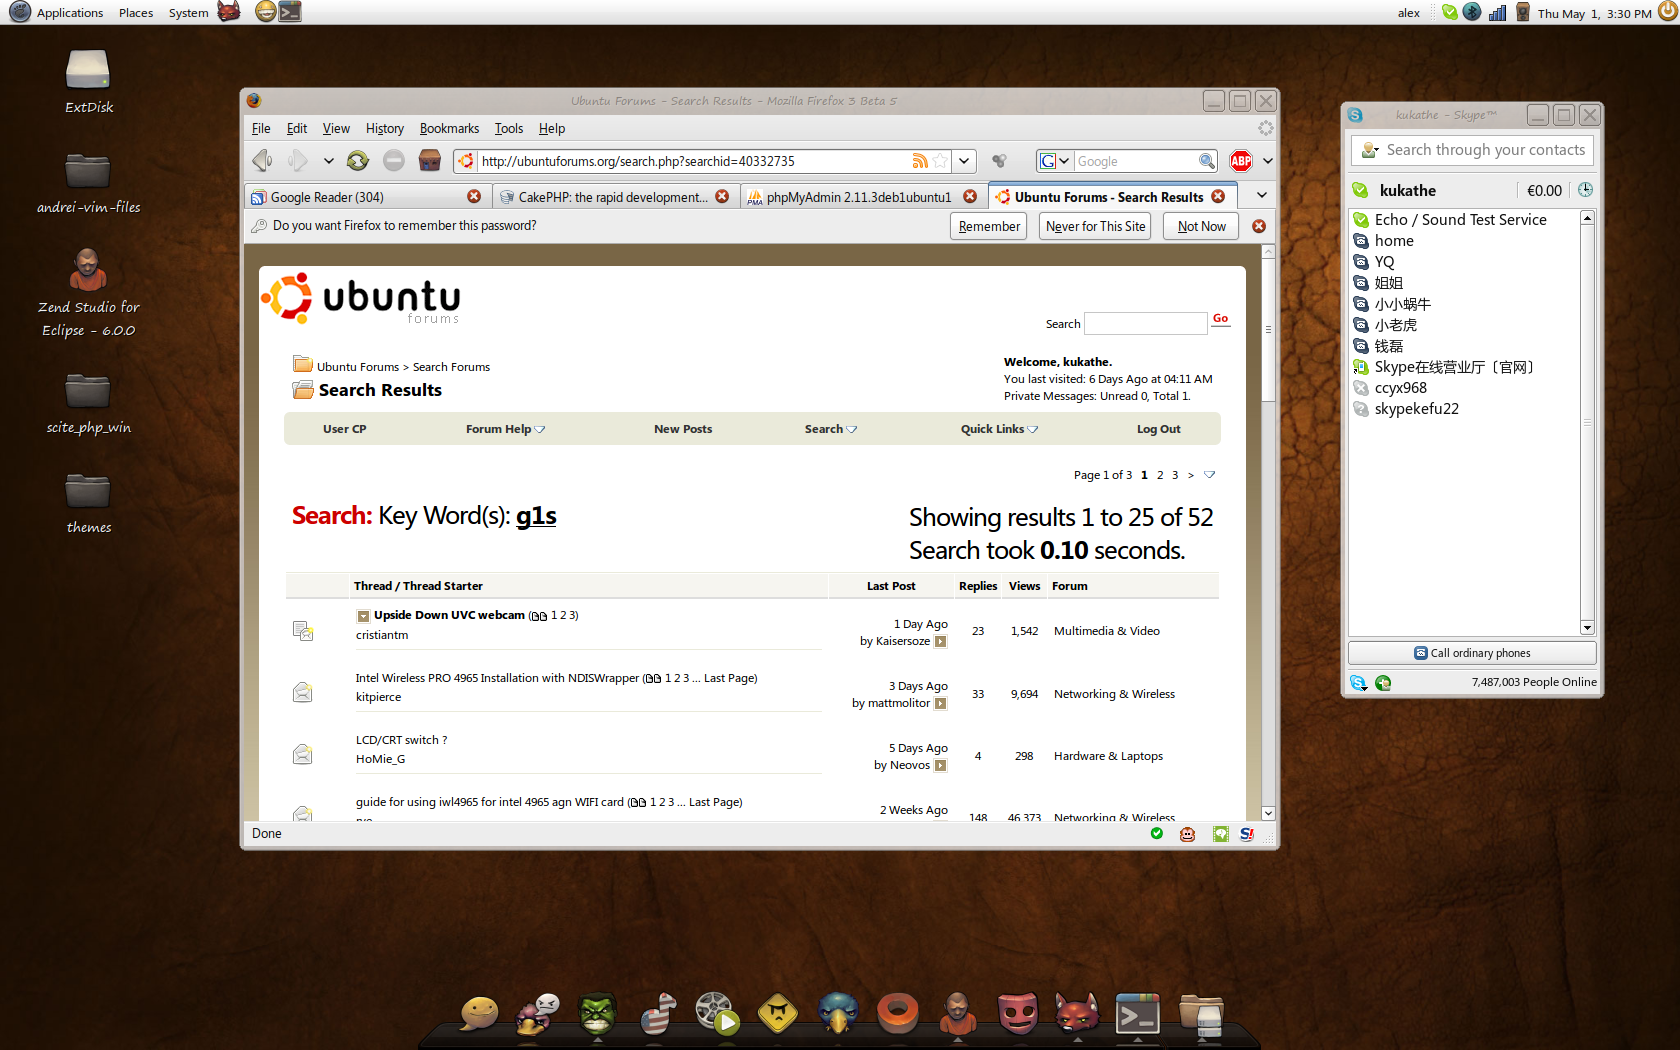
Task: Open the address bar URL history dropdown
Action: [x=964, y=161]
